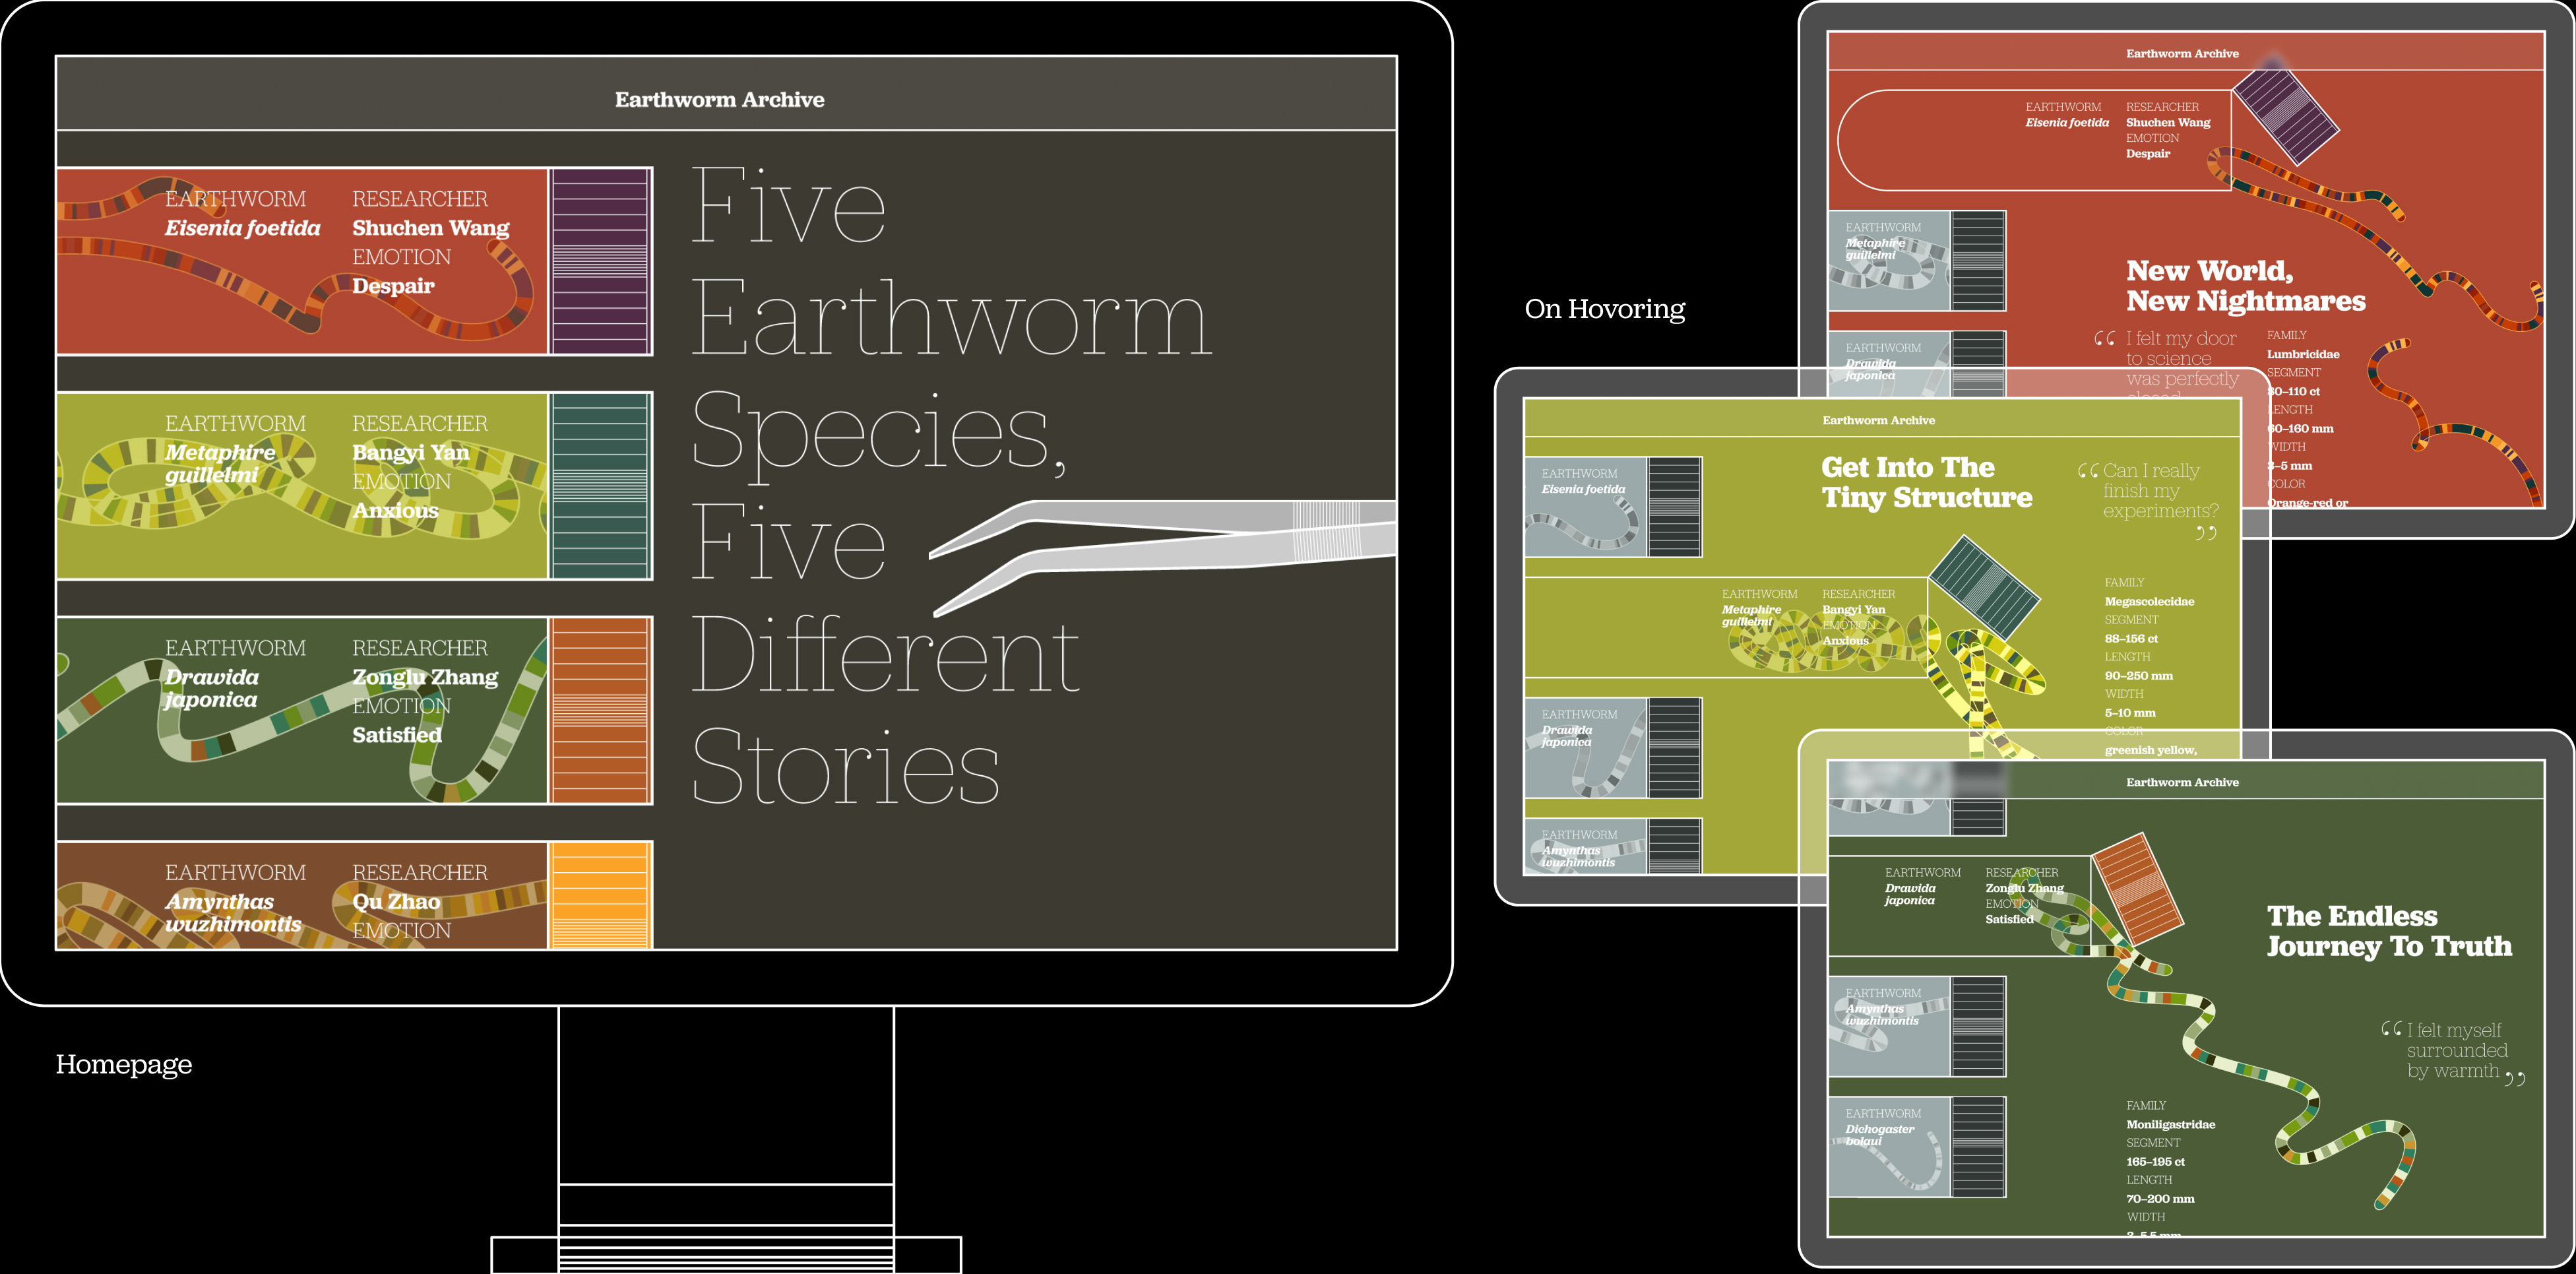Click researcher name Shuchen Wang on homepage

(x=431, y=228)
